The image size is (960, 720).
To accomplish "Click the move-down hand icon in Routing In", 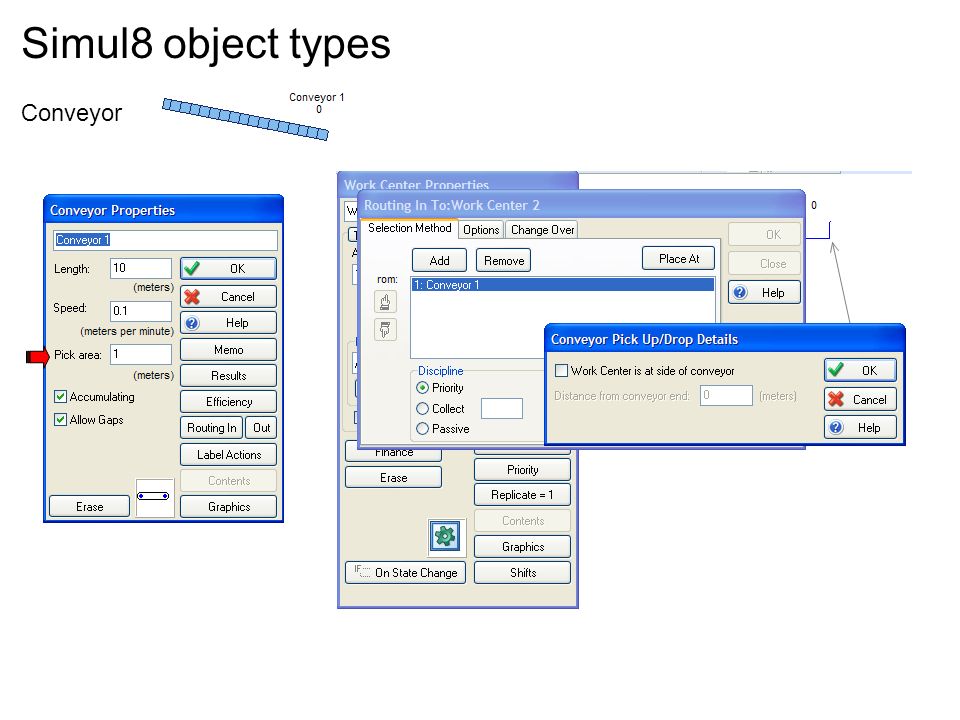I will coord(385,329).
